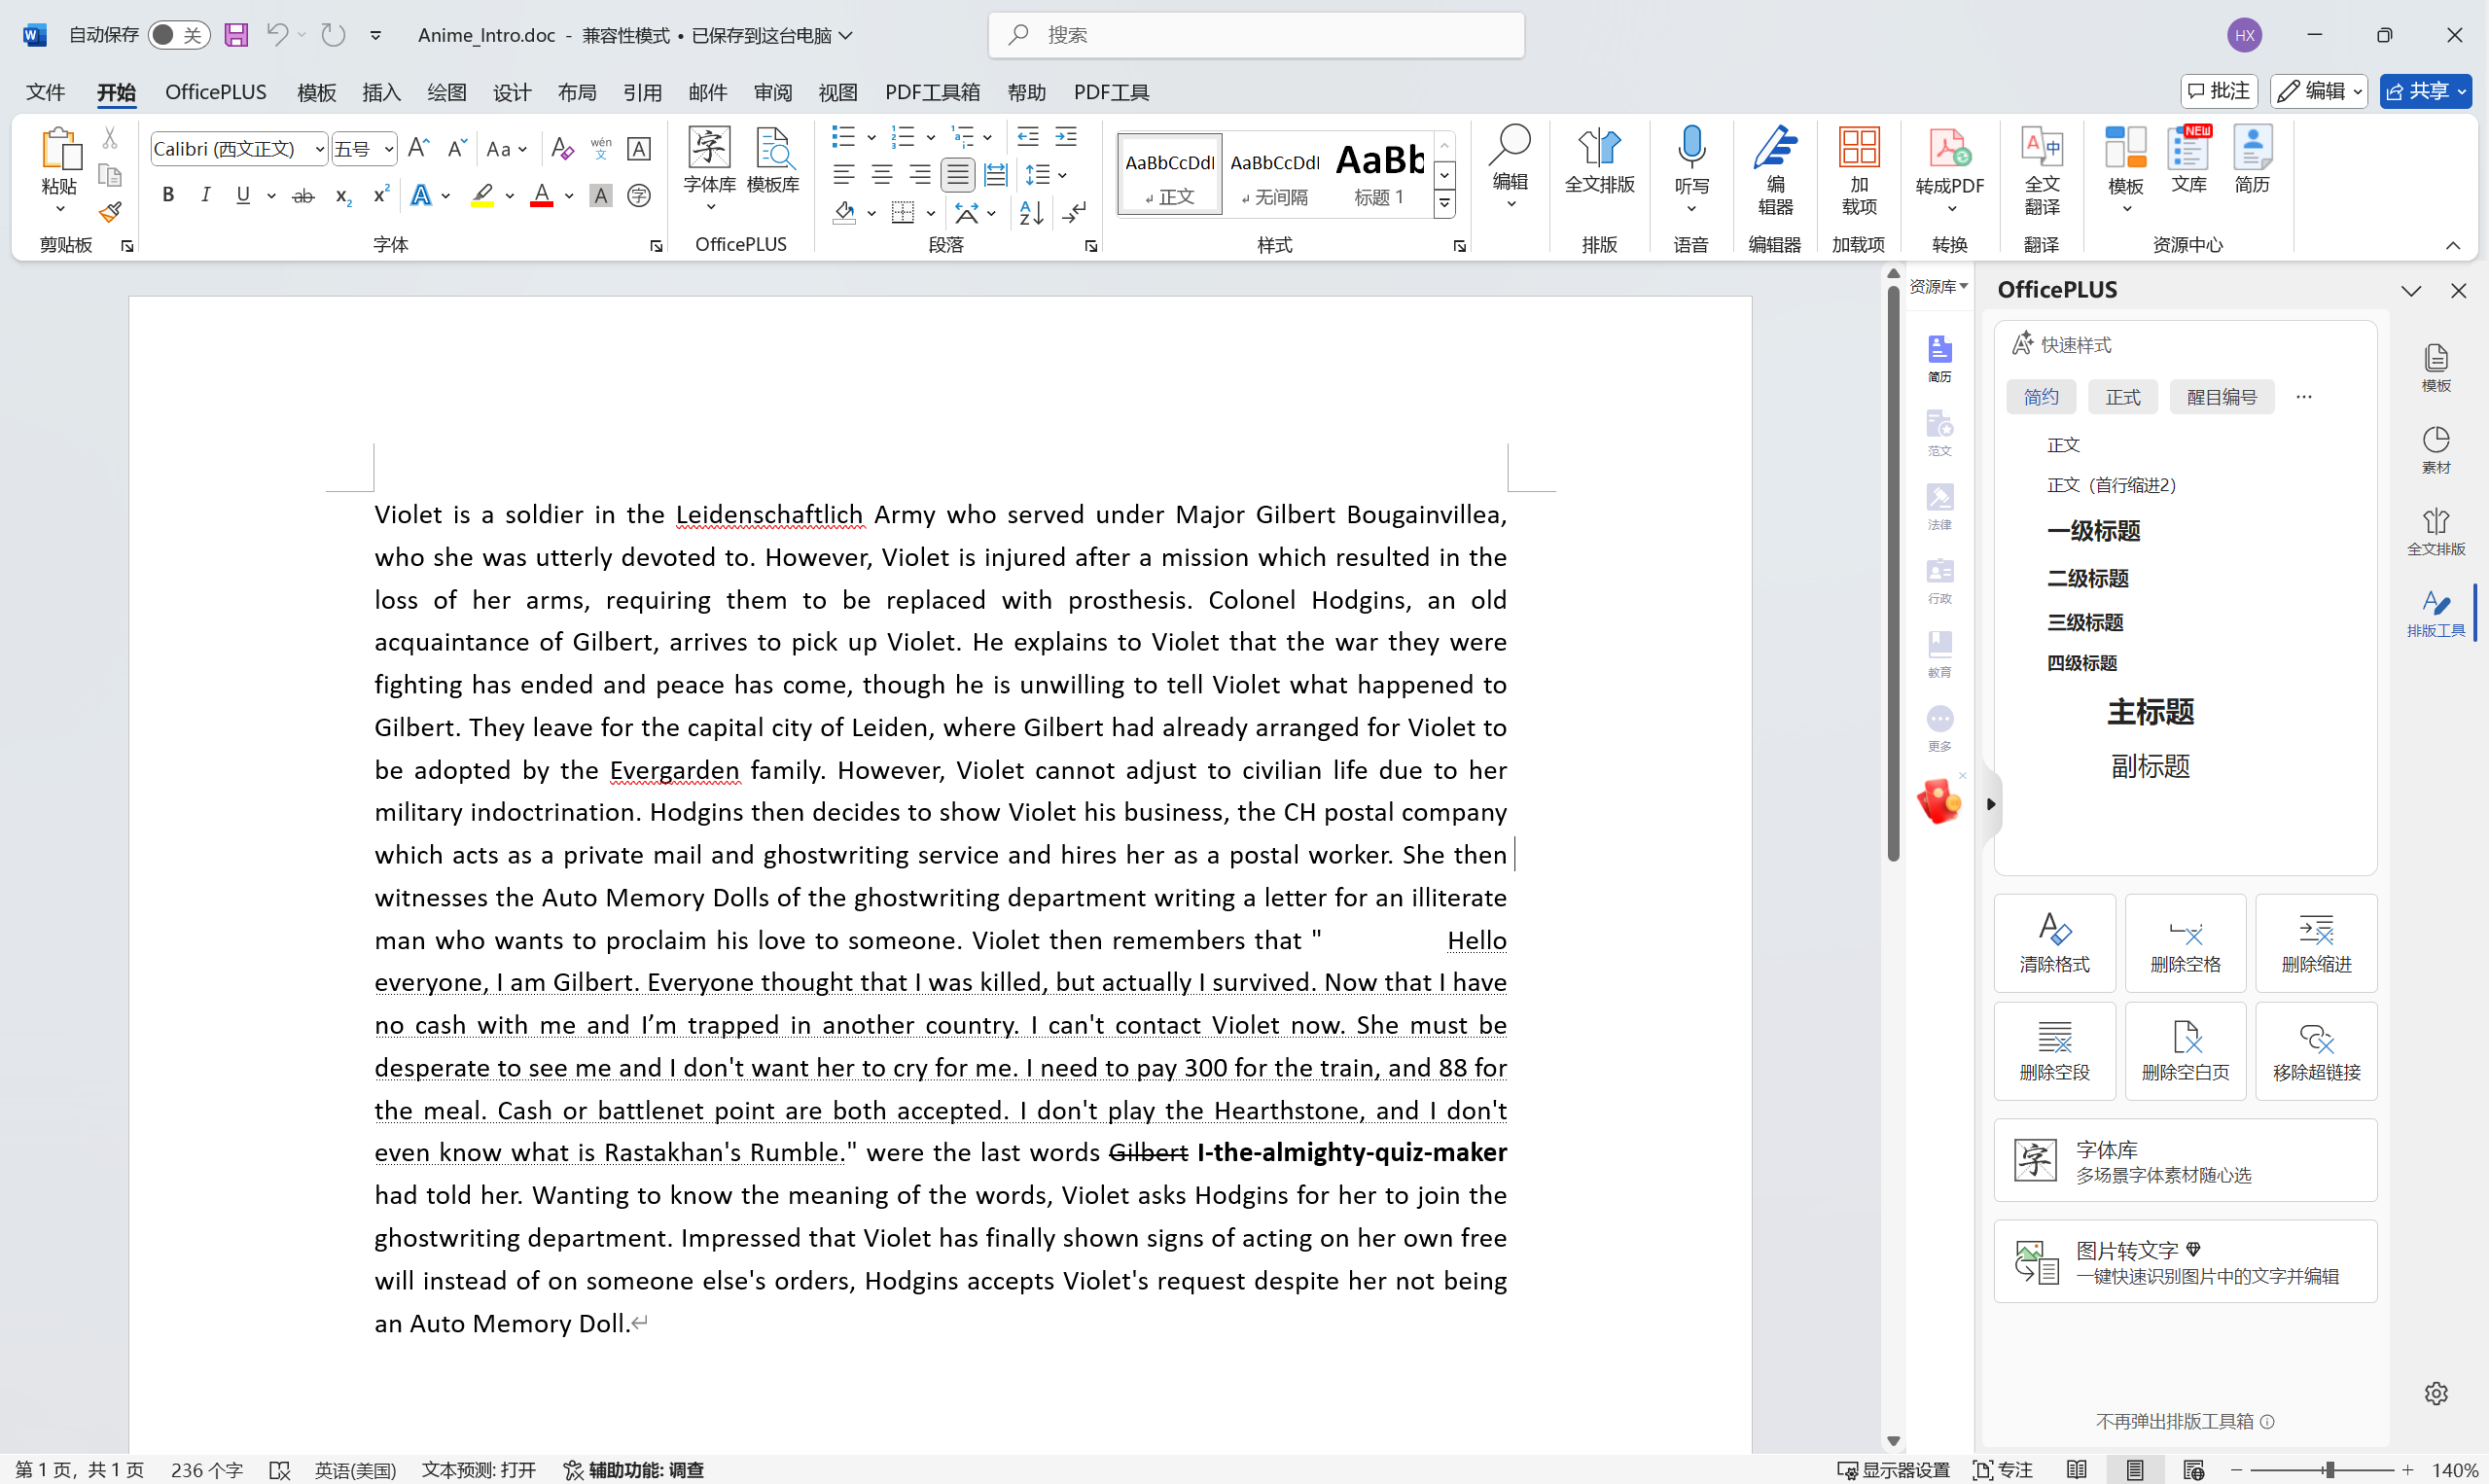
Task: Click the text highlight yellow swatch
Action: [x=482, y=195]
